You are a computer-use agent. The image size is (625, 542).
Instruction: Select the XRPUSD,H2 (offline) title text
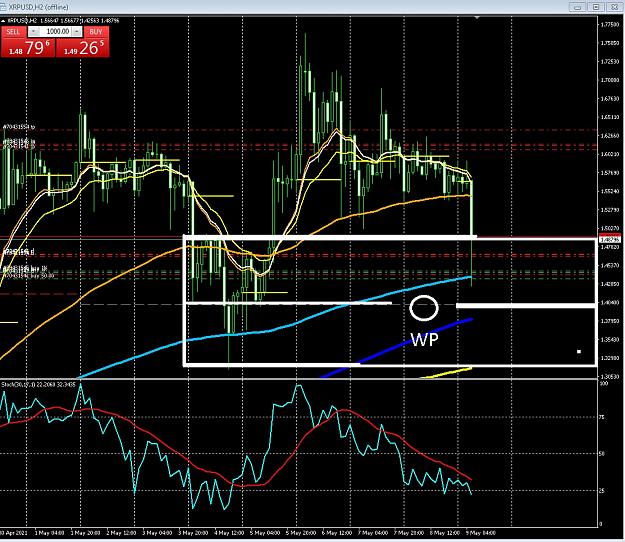coord(38,7)
